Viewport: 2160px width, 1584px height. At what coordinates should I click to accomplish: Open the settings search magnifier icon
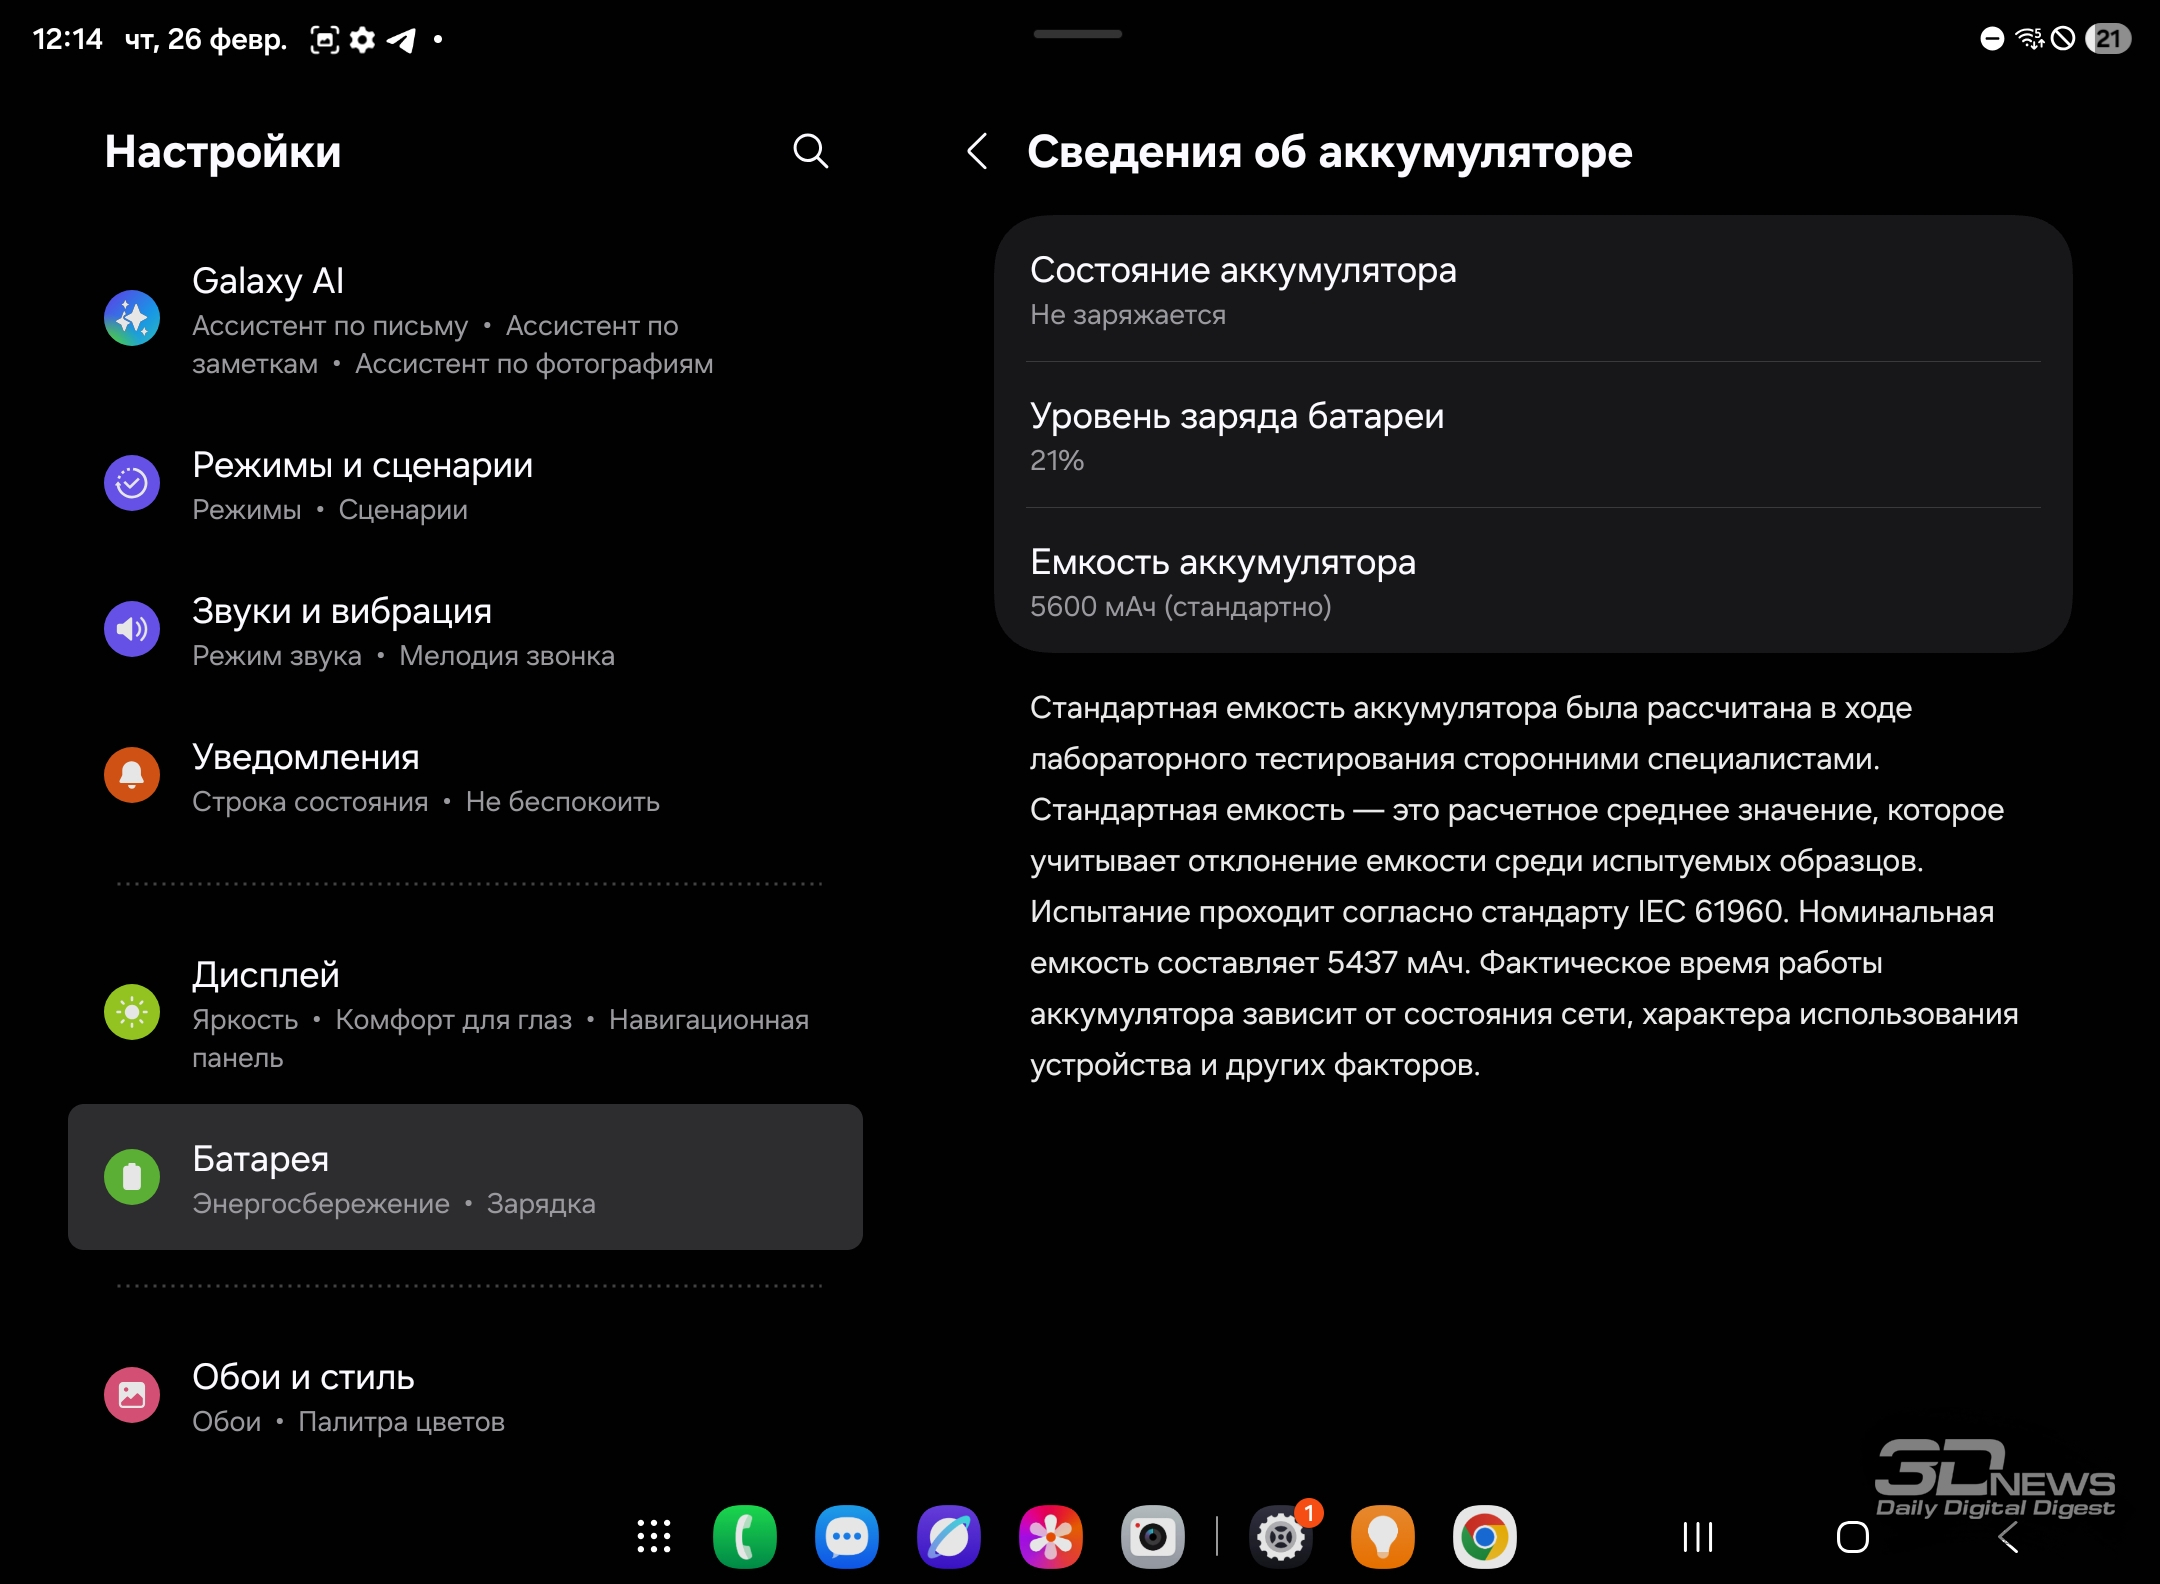pyautogui.click(x=810, y=152)
